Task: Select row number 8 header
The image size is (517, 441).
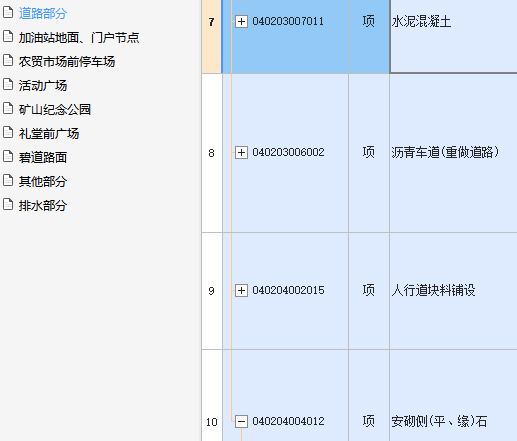Action: (212, 153)
